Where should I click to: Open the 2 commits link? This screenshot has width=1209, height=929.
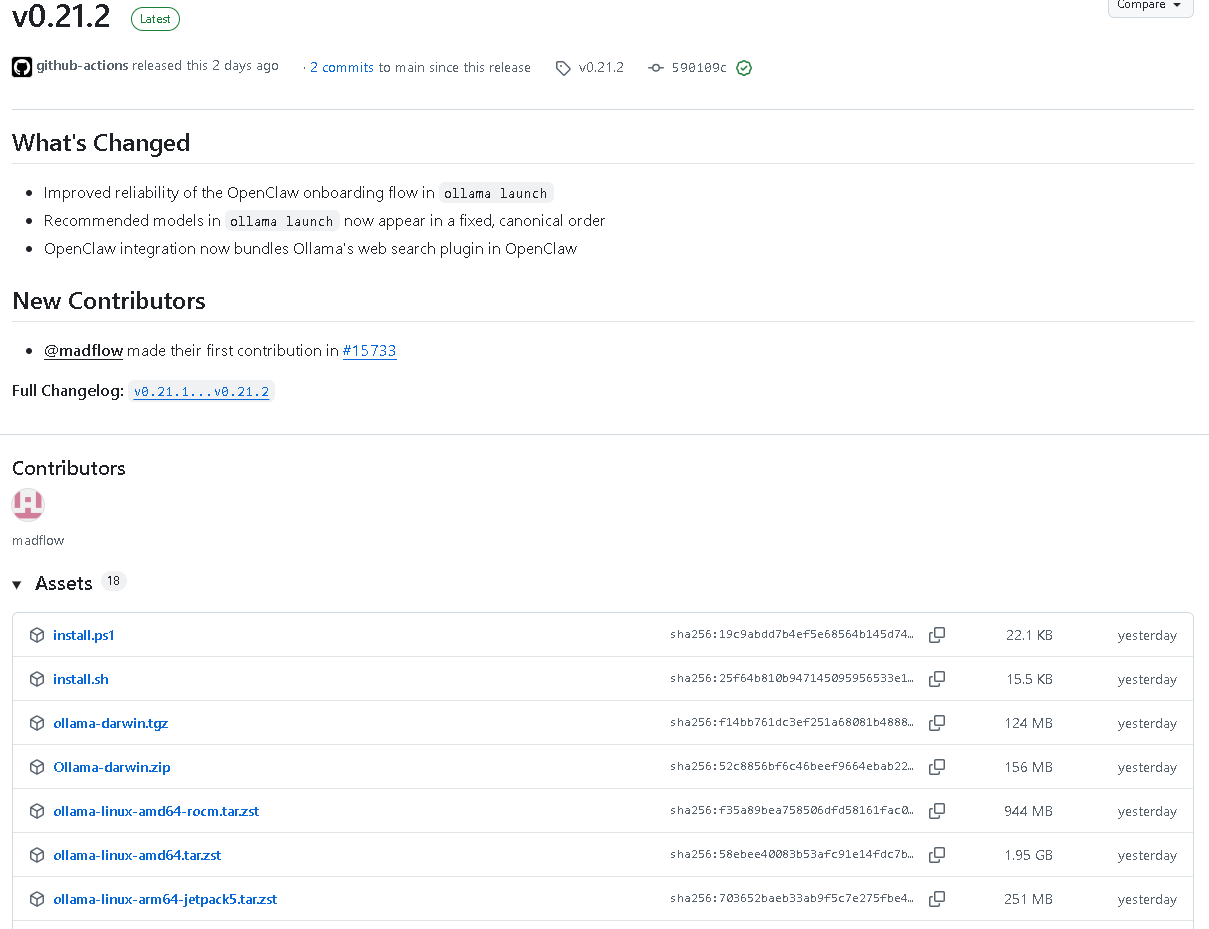click(x=342, y=68)
